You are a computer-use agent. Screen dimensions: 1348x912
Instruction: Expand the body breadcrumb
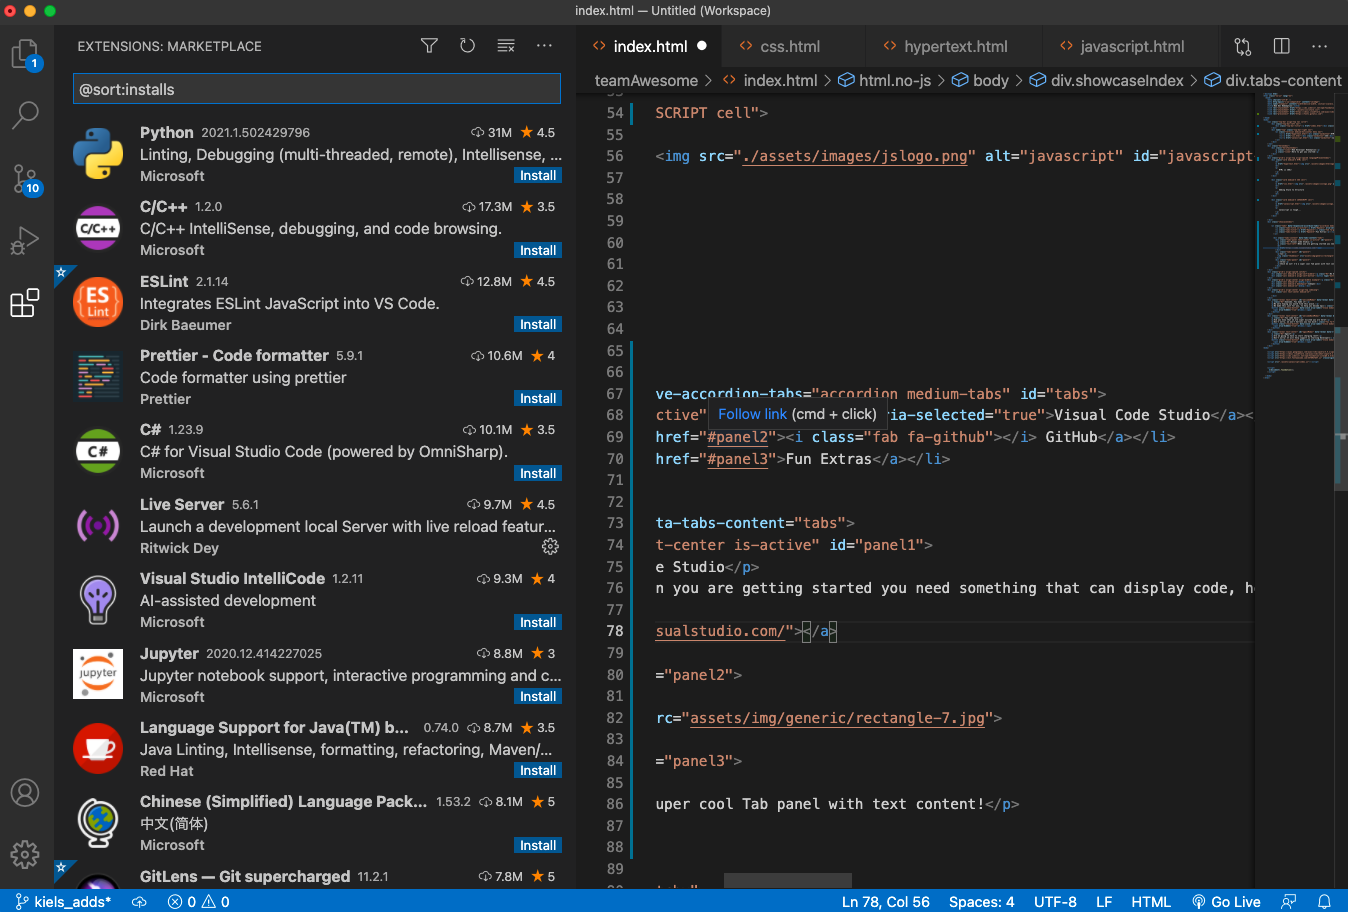(x=980, y=80)
